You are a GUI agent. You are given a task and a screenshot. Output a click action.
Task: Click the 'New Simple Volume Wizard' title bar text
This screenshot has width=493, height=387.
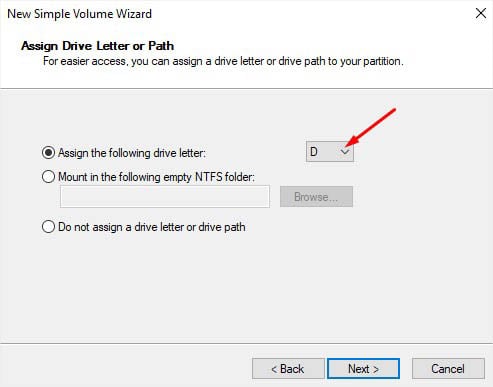(80, 14)
